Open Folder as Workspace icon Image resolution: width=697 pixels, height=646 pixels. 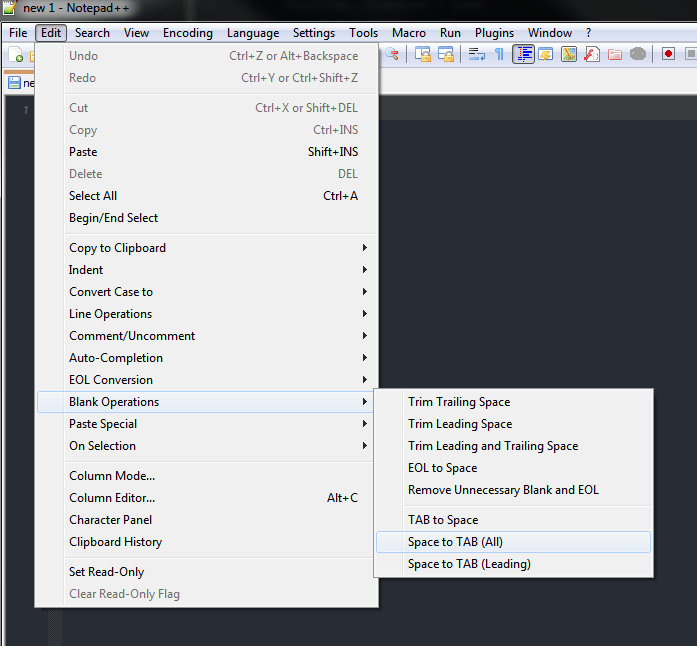coord(615,54)
